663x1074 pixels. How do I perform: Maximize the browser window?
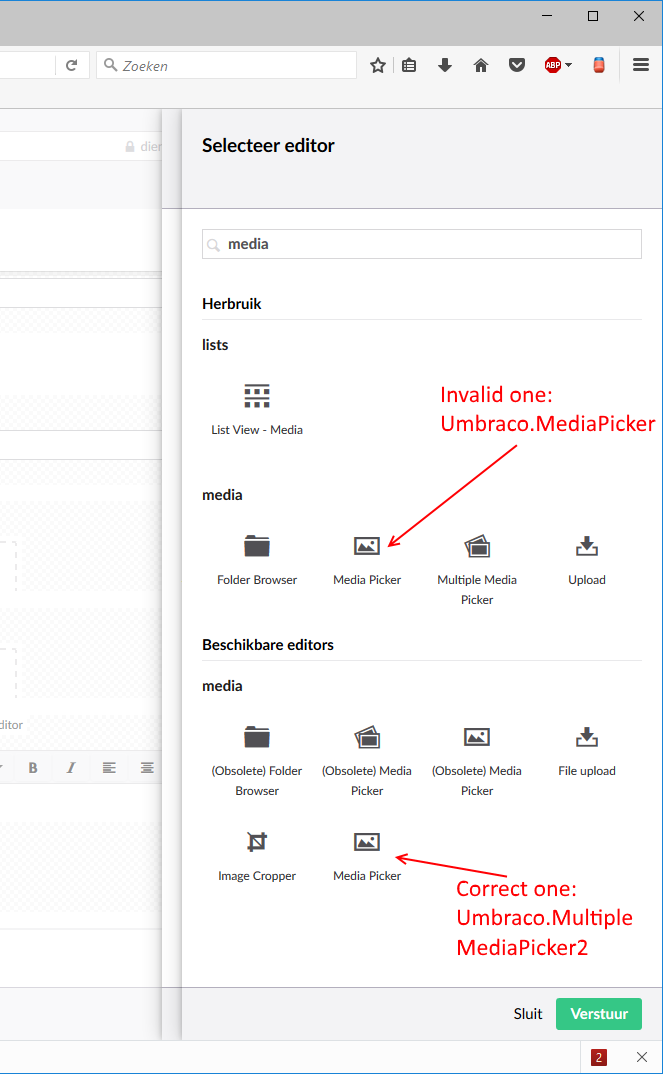pyautogui.click(x=593, y=16)
